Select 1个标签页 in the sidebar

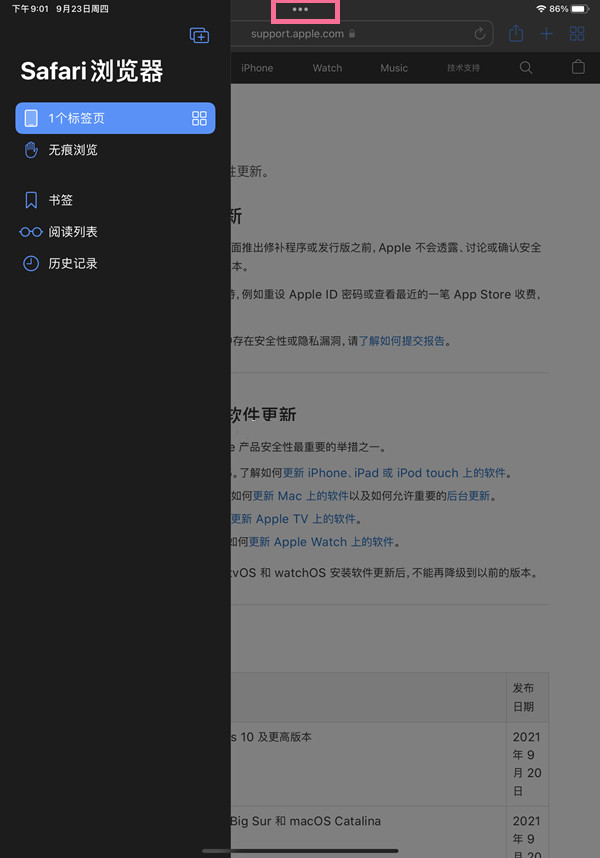100,118
